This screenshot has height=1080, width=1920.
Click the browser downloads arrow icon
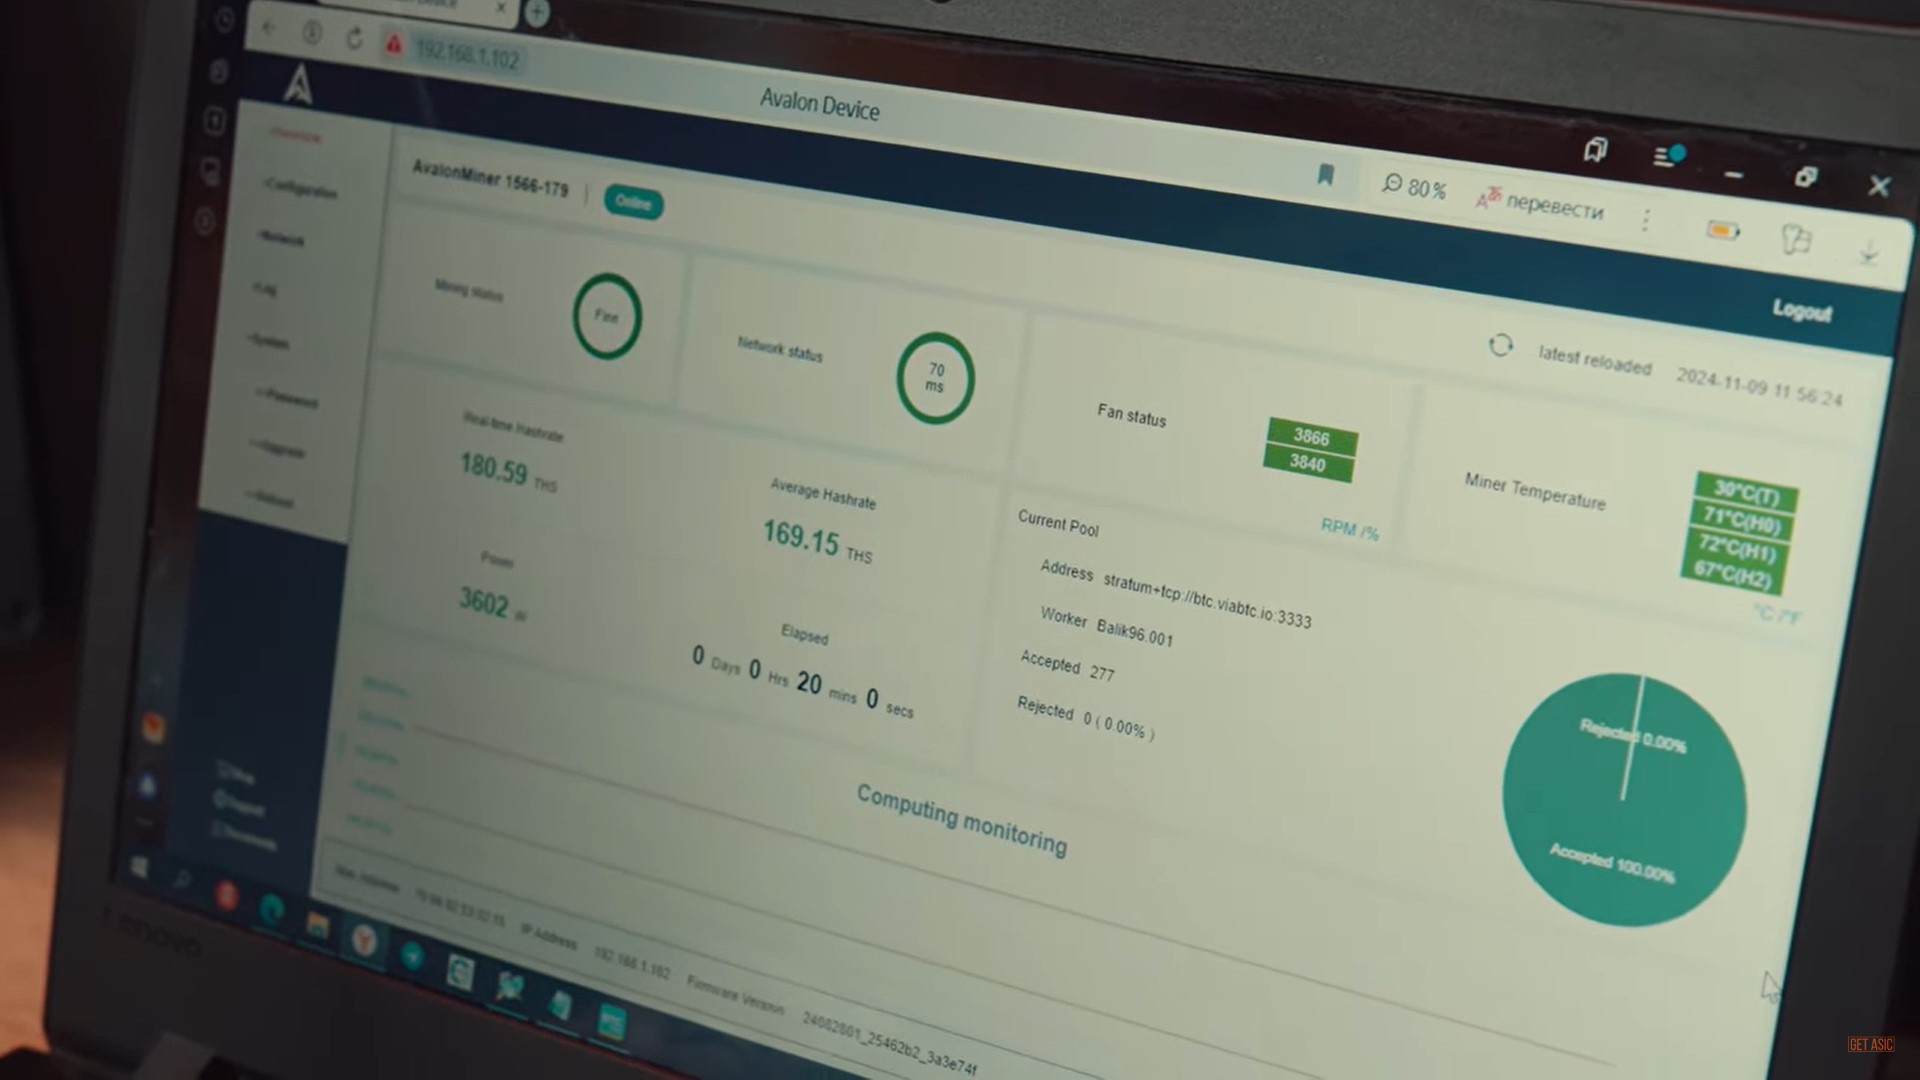[1868, 252]
